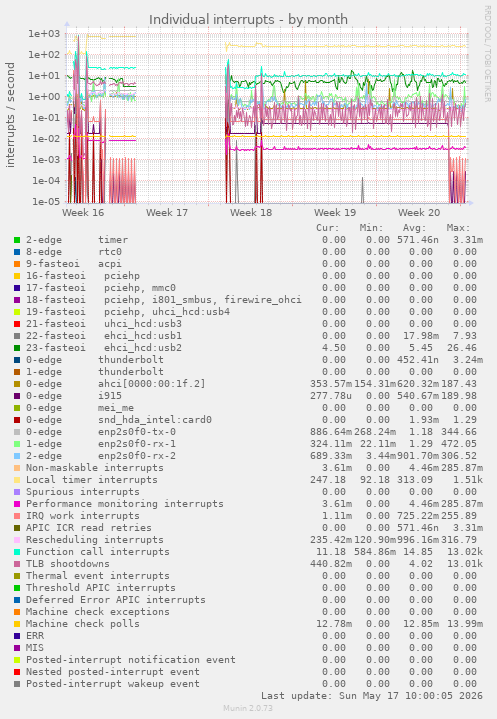Click the RRDTOOL / TOBI OETIKER watermark
Screen dimensions: 497x719
click(488, 54)
